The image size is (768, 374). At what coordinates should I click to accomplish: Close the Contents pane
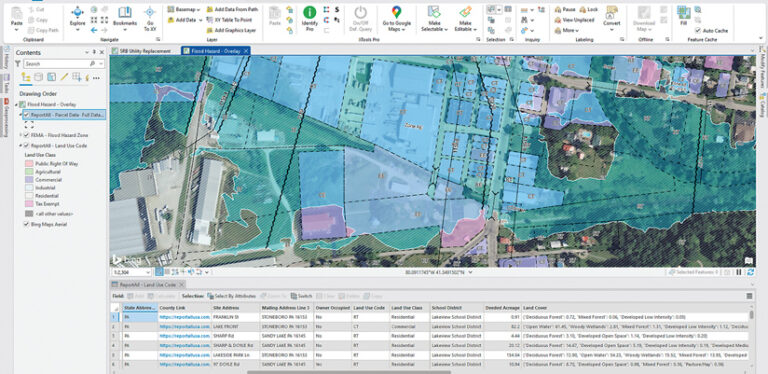102,52
